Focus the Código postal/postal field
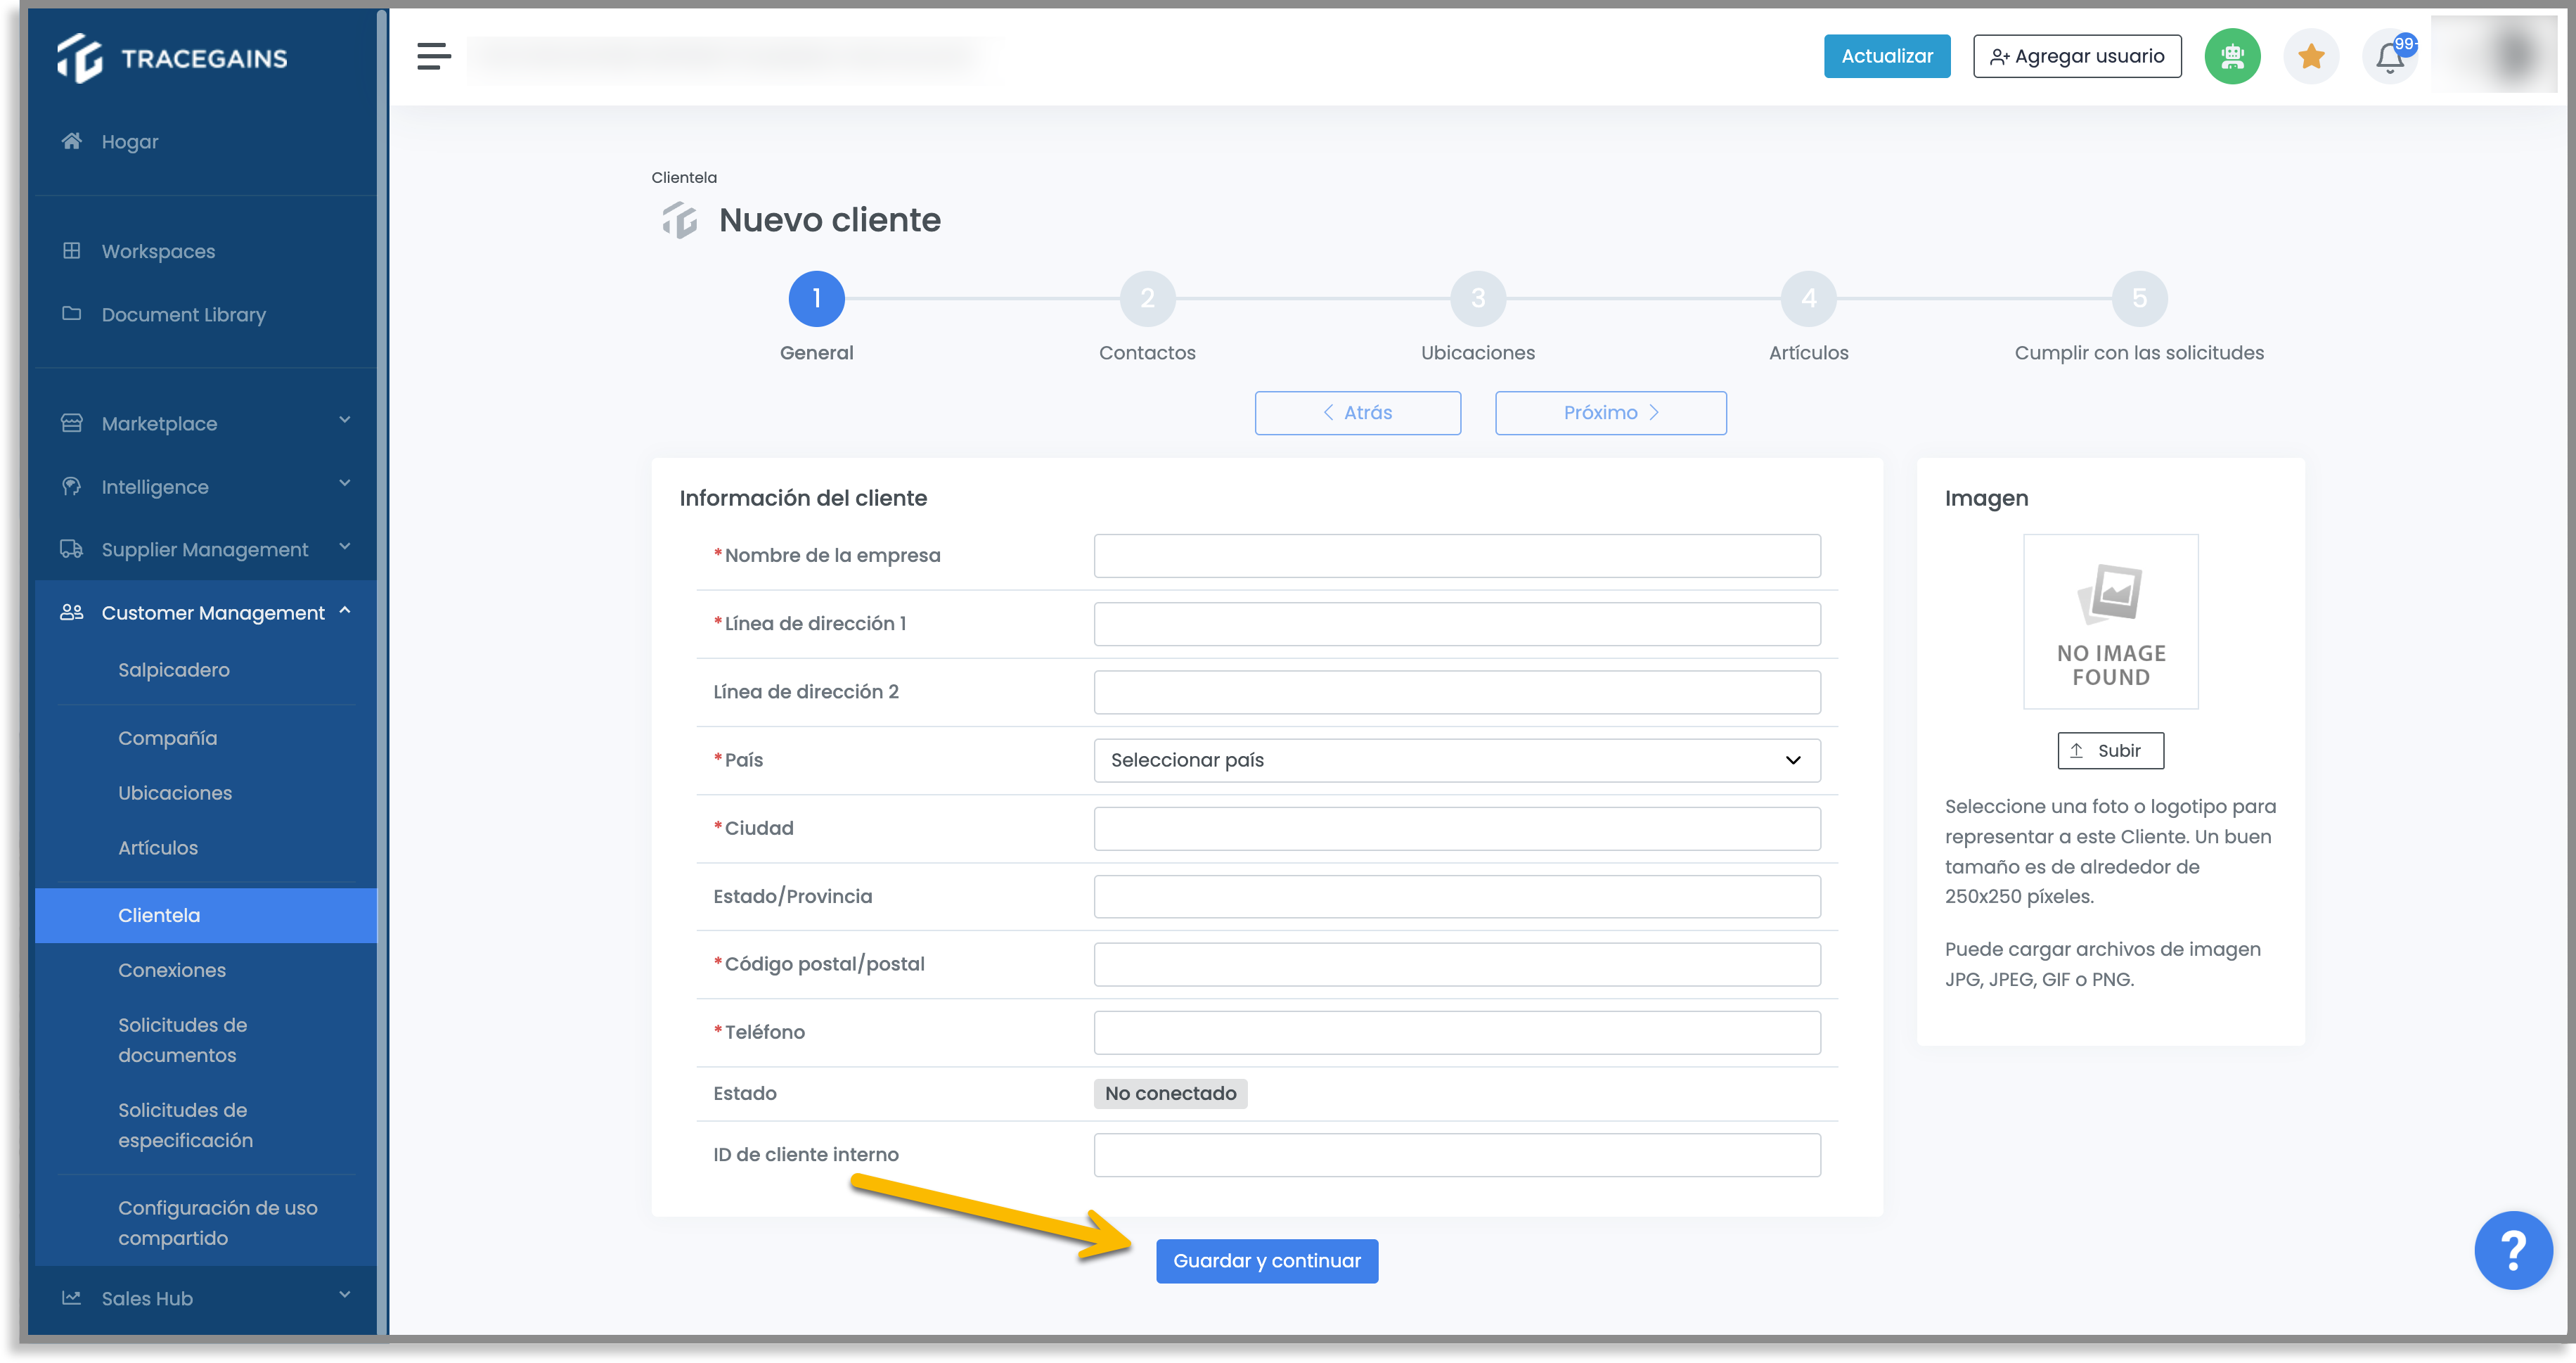 pyautogui.click(x=1456, y=964)
